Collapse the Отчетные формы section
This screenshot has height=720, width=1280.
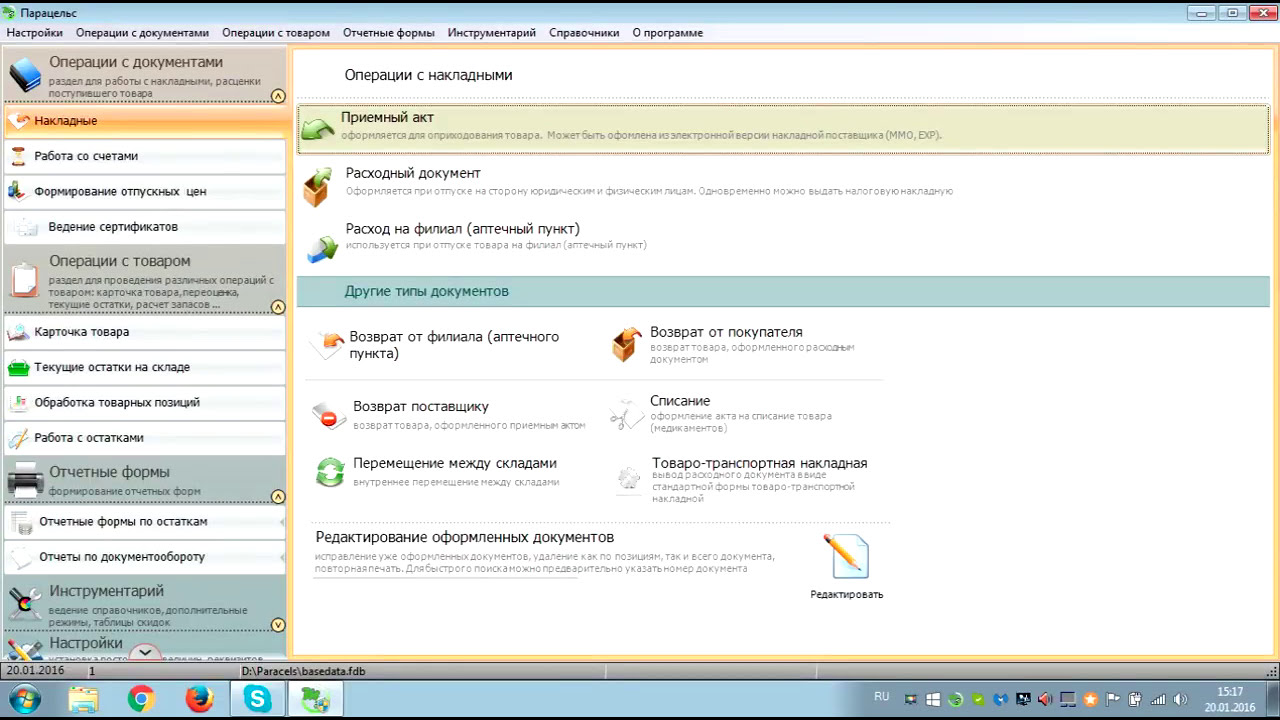278,497
